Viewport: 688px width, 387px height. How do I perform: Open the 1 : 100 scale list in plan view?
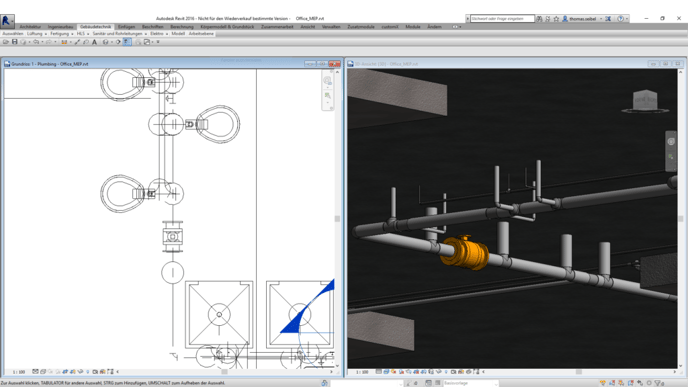[18, 372]
